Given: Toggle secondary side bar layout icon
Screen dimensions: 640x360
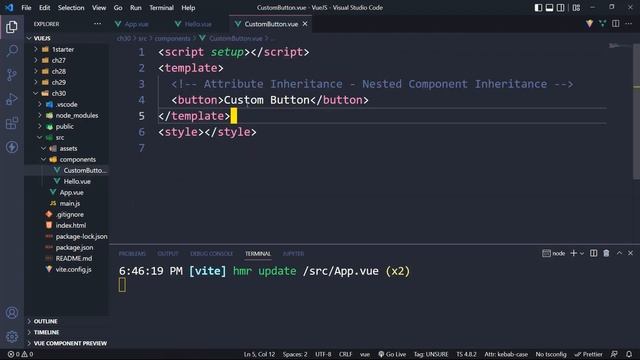Looking at the screenshot, I should pos(561,7).
